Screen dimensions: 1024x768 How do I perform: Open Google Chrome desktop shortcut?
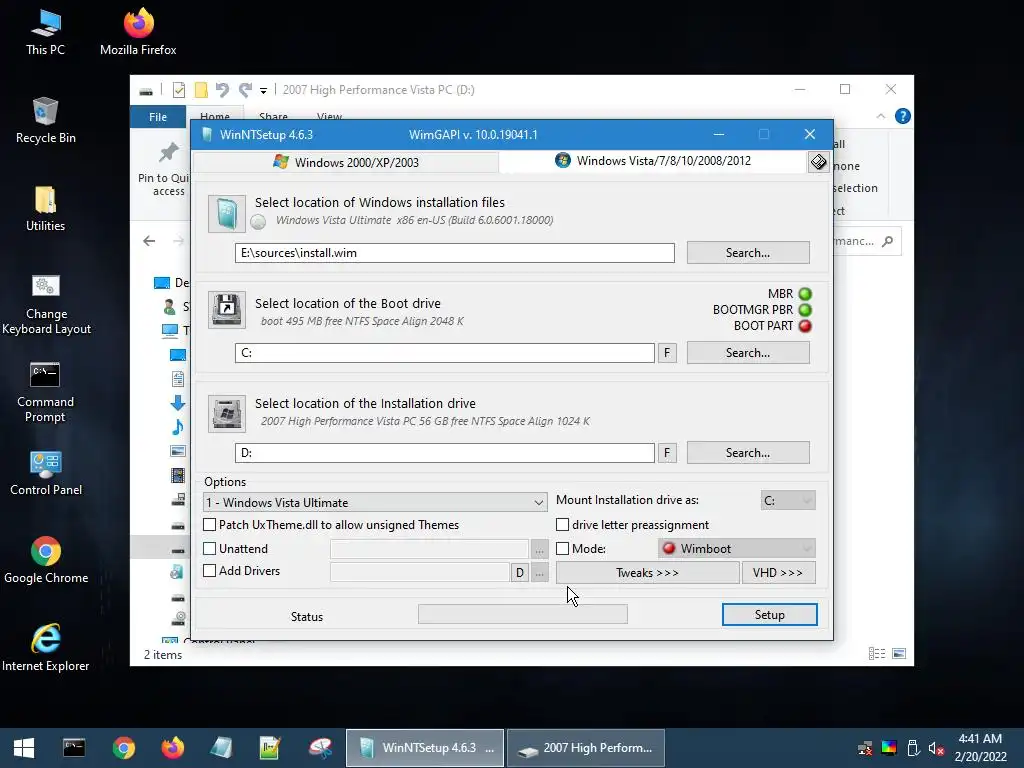point(46,560)
